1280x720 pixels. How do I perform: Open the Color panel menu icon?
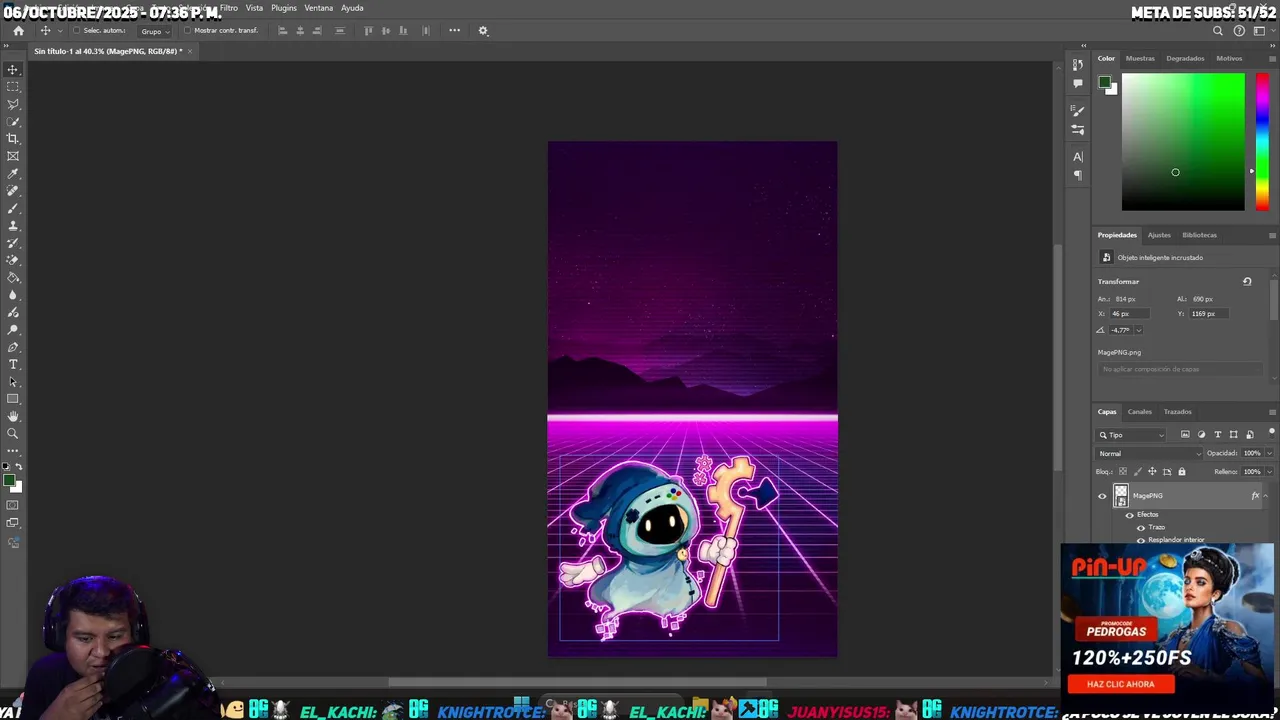pyautogui.click(x=1272, y=58)
